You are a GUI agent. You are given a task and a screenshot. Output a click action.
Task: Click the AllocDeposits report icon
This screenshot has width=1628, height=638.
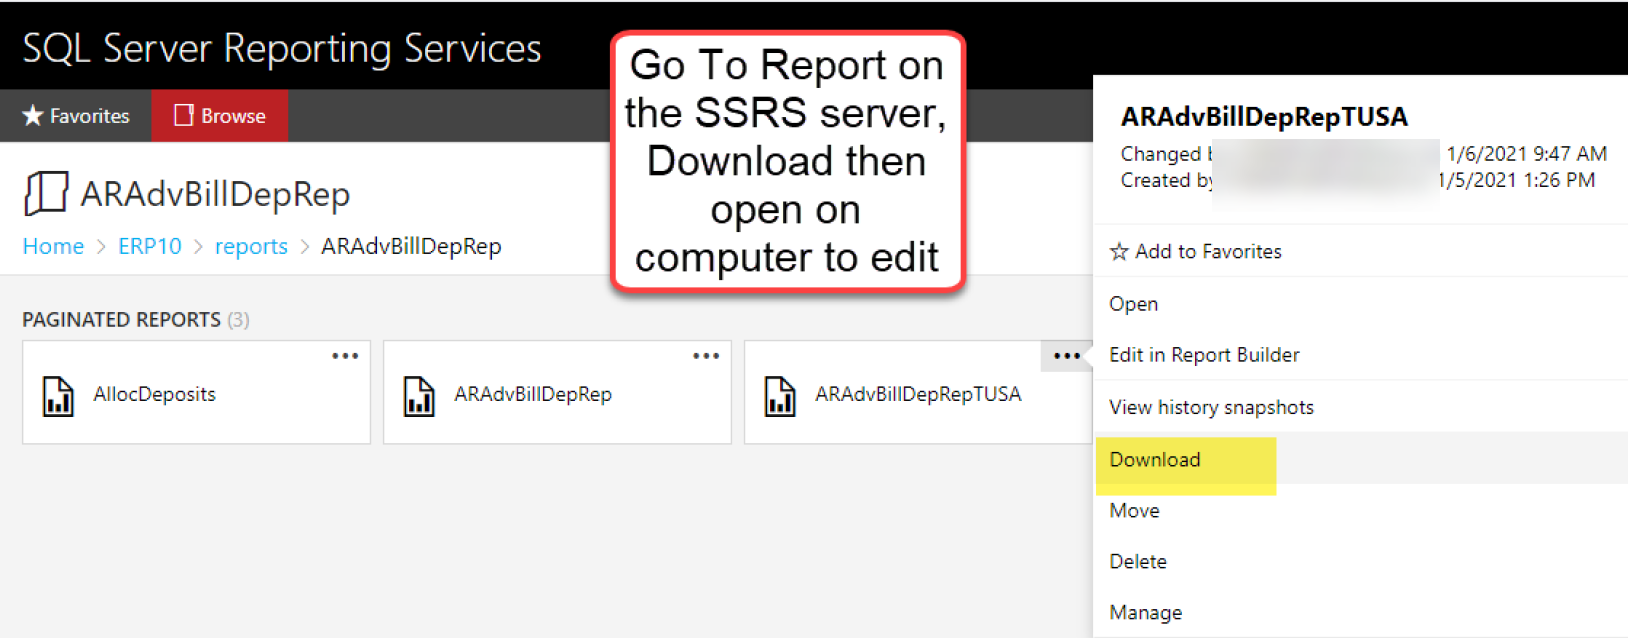(x=58, y=395)
